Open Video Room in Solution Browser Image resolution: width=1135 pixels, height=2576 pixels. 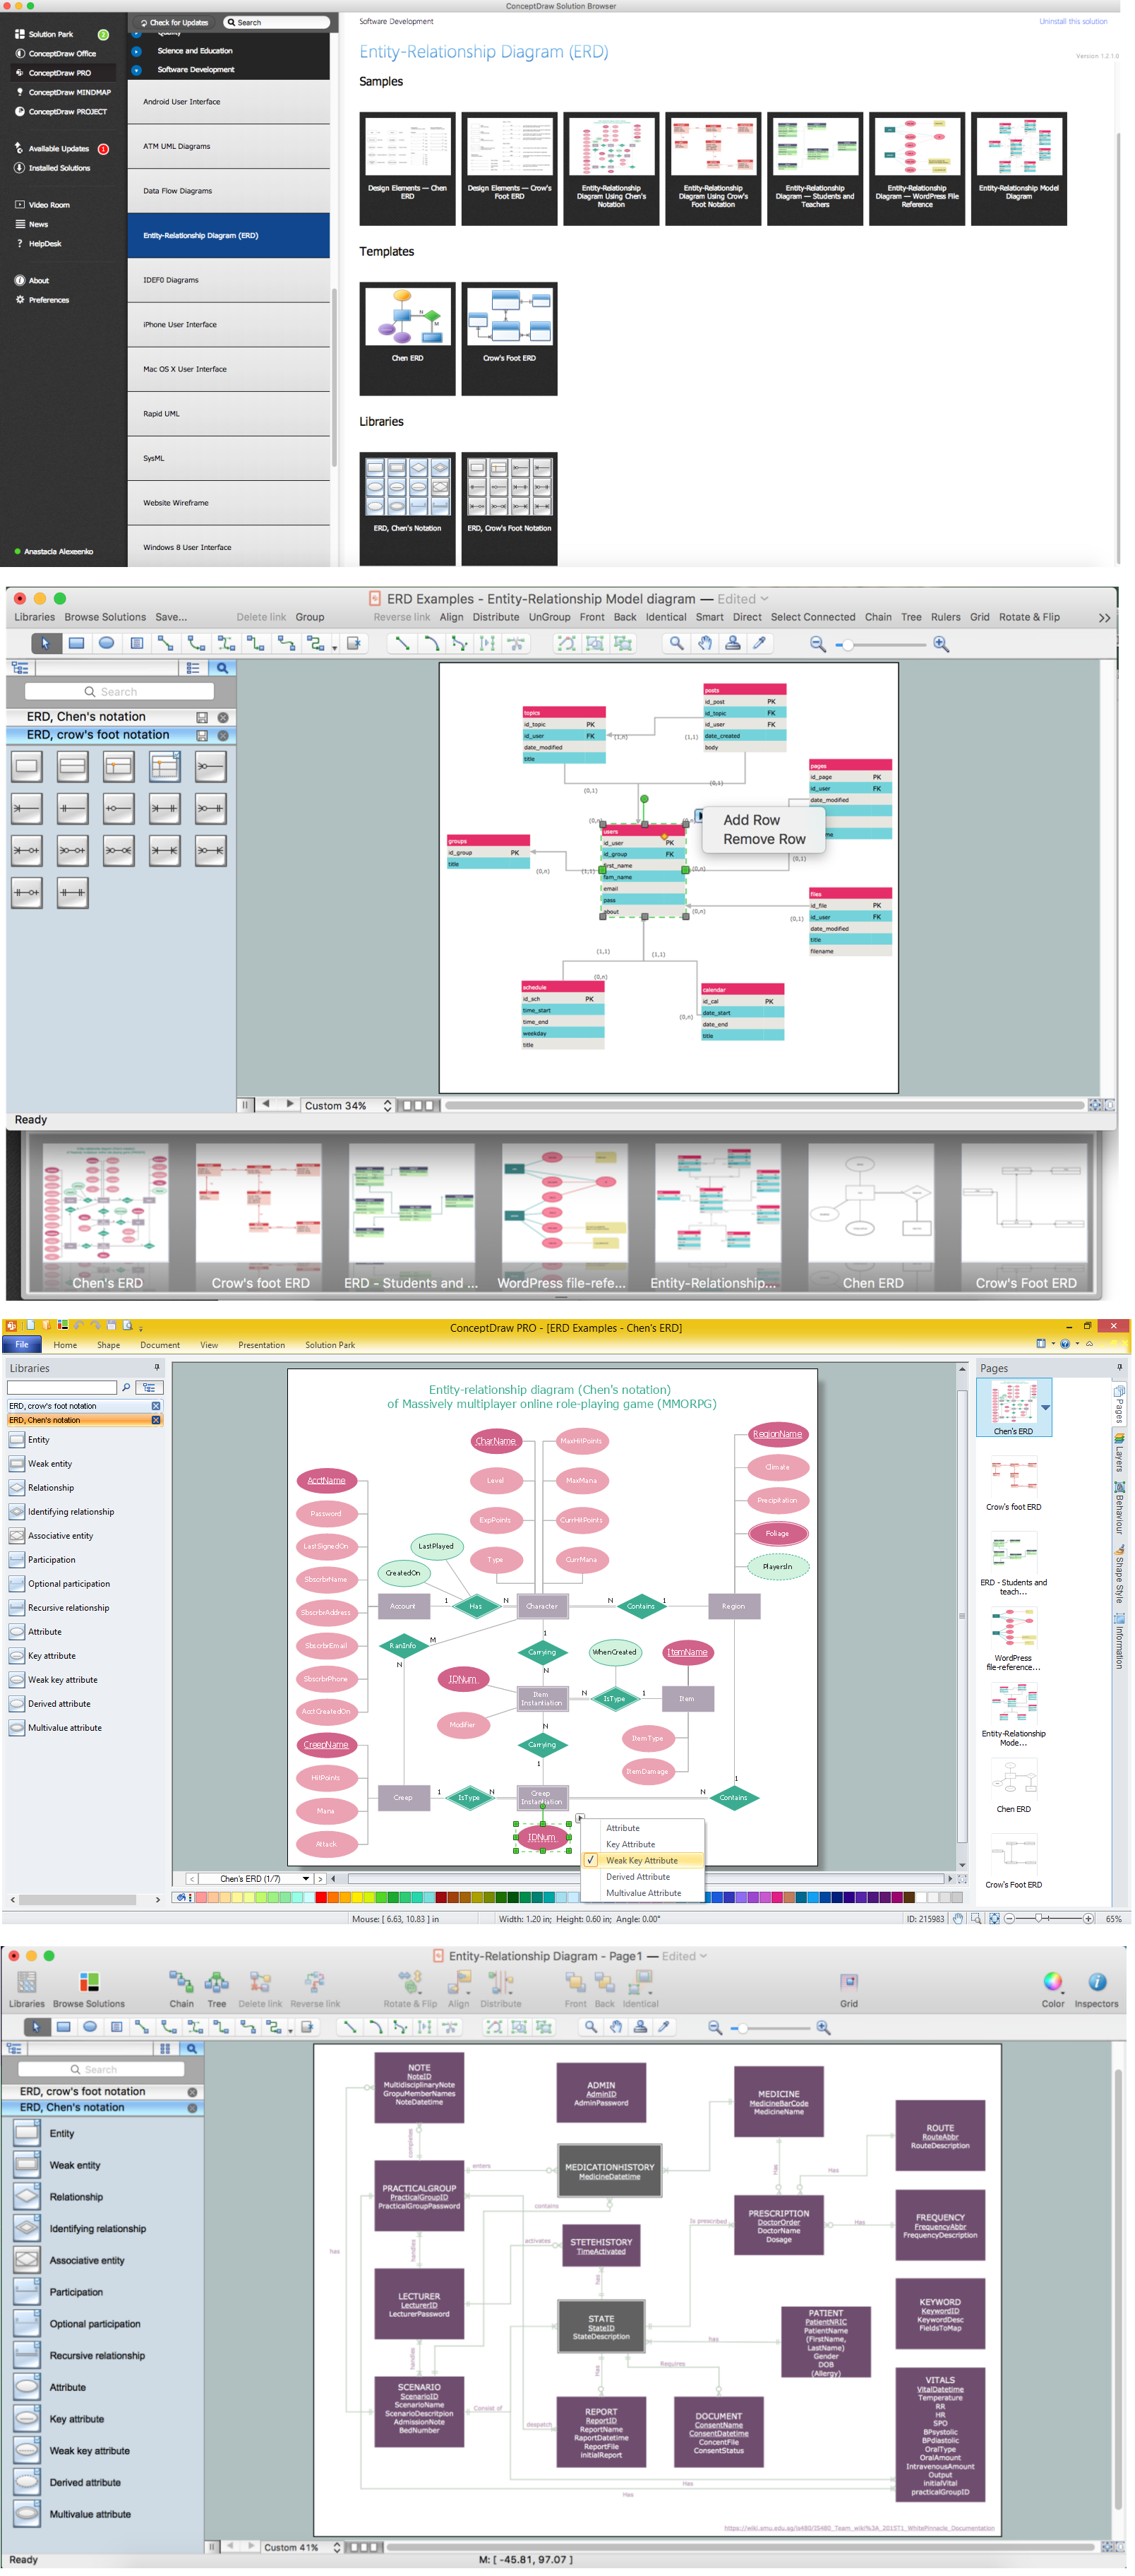click(x=42, y=205)
